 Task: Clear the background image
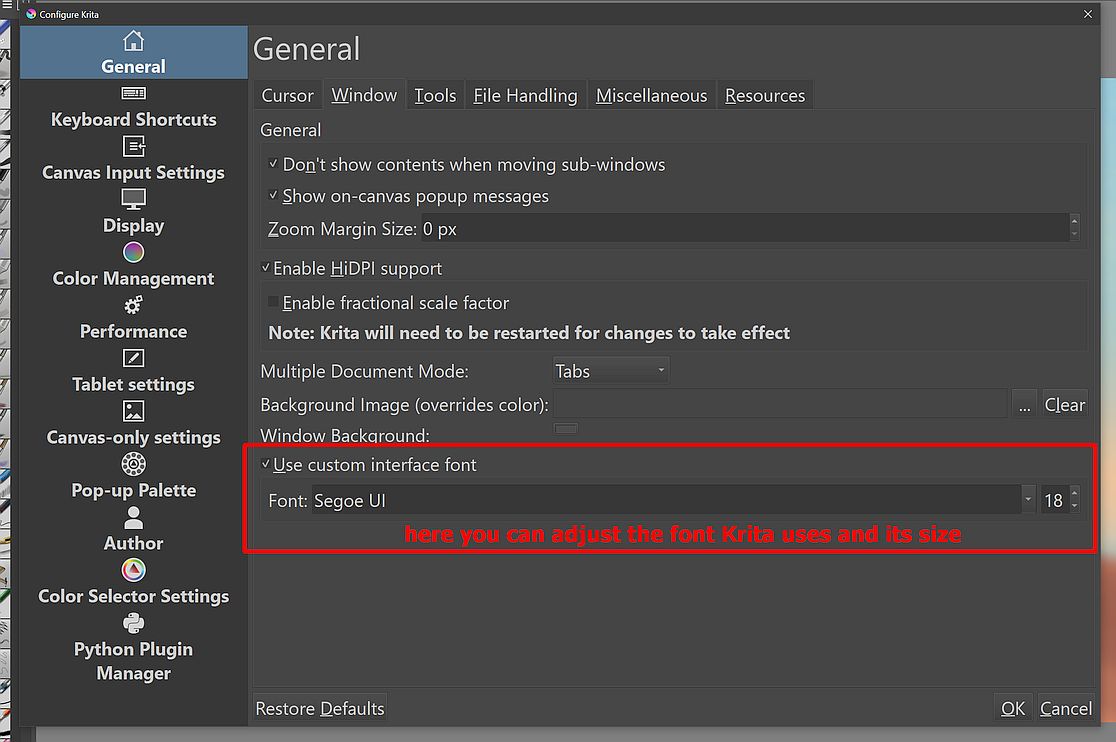coord(1065,404)
